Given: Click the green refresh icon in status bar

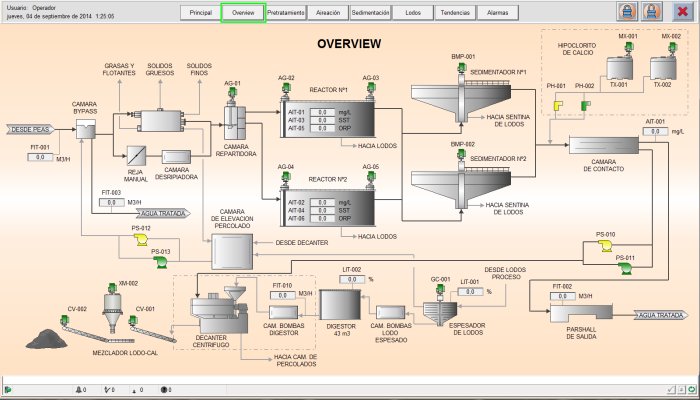Looking at the screenshot, I should pos(690,389).
